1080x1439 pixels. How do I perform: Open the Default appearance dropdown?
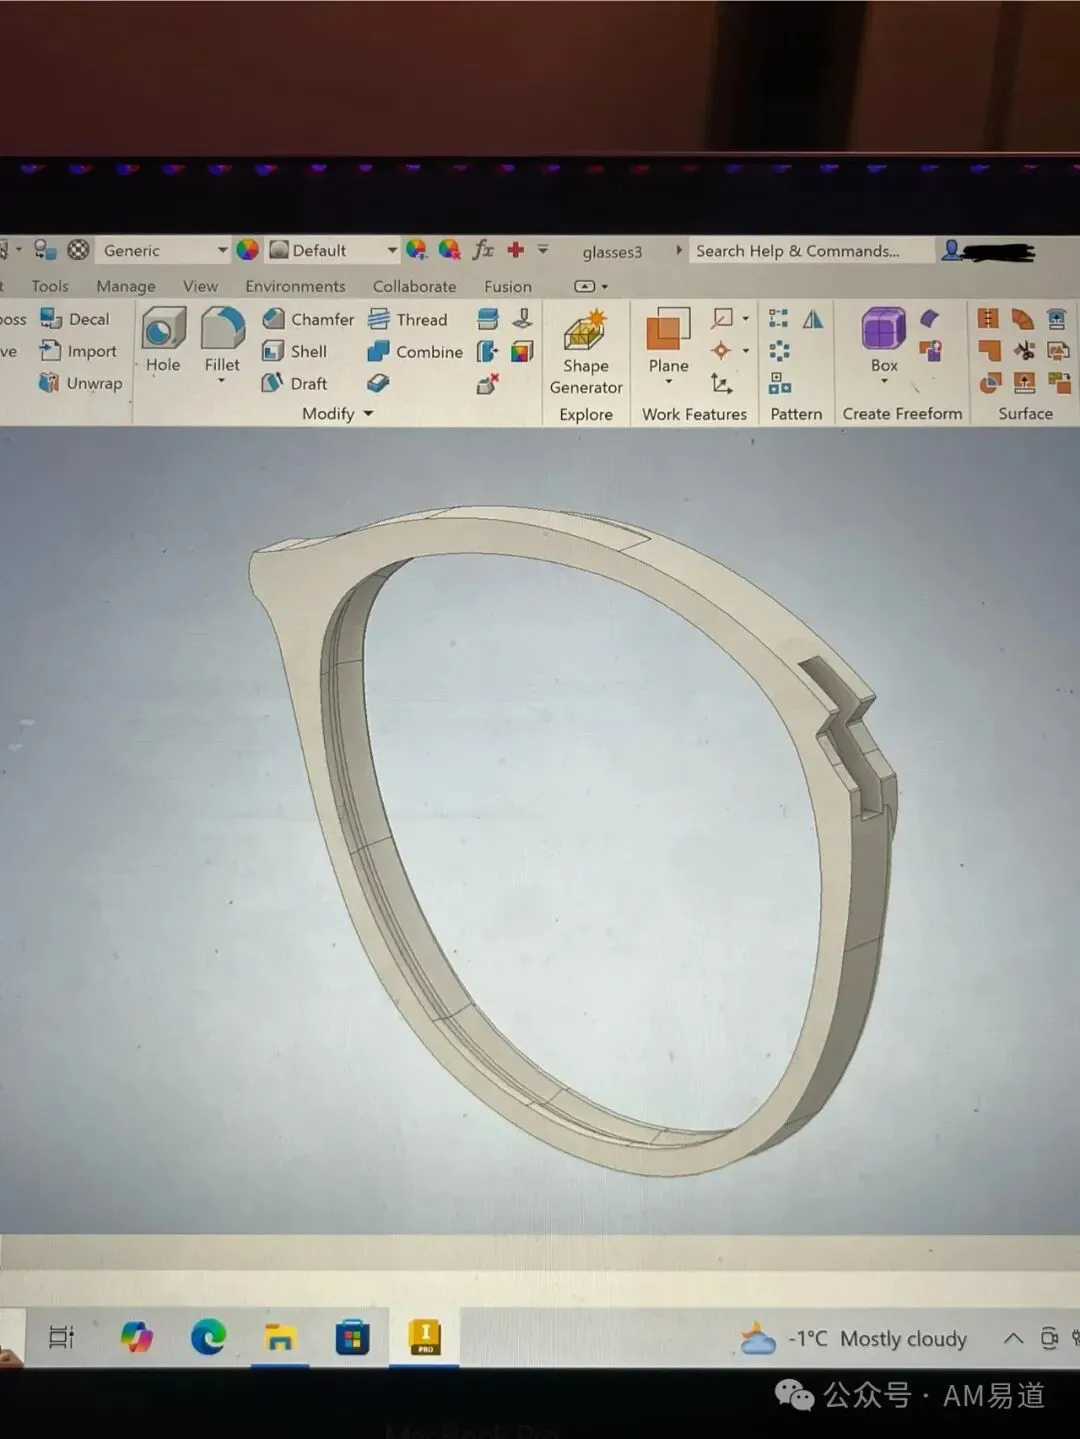coord(333,250)
